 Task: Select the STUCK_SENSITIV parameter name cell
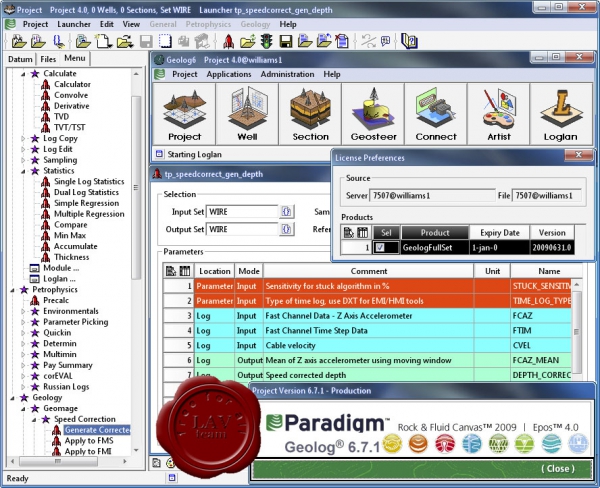point(541,286)
